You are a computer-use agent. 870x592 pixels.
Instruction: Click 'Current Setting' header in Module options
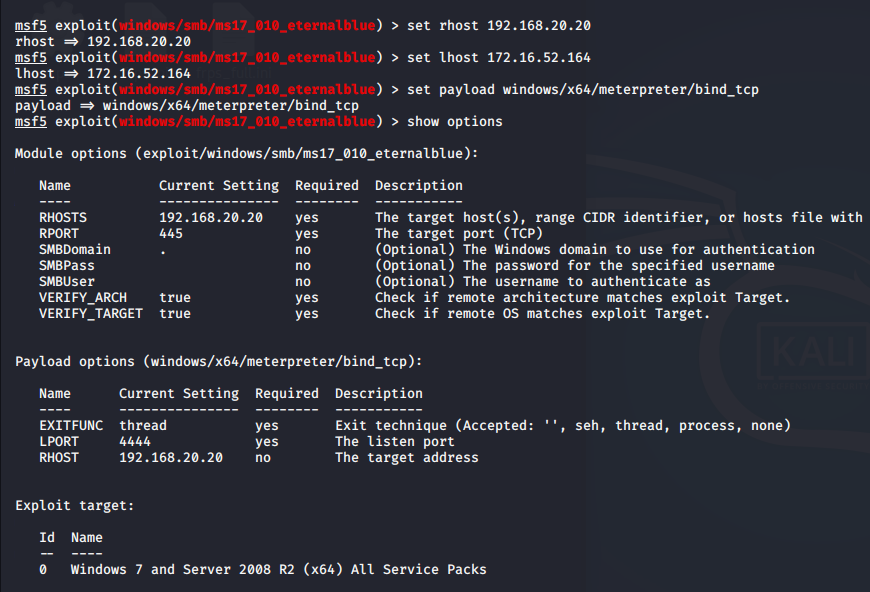click(x=219, y=186)
